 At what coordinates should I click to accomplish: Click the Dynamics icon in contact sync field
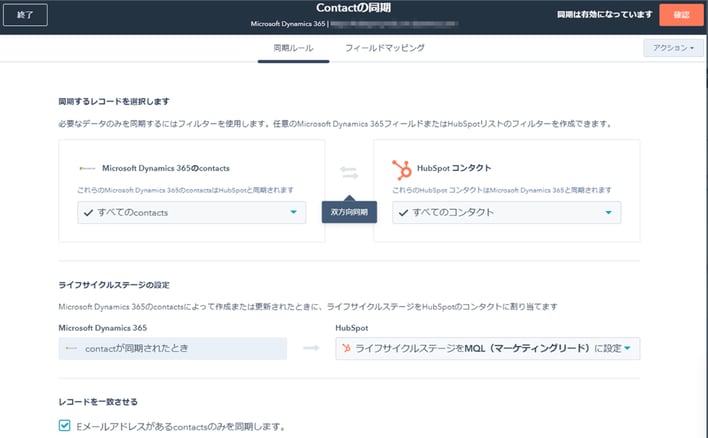(x=71, y=348)
